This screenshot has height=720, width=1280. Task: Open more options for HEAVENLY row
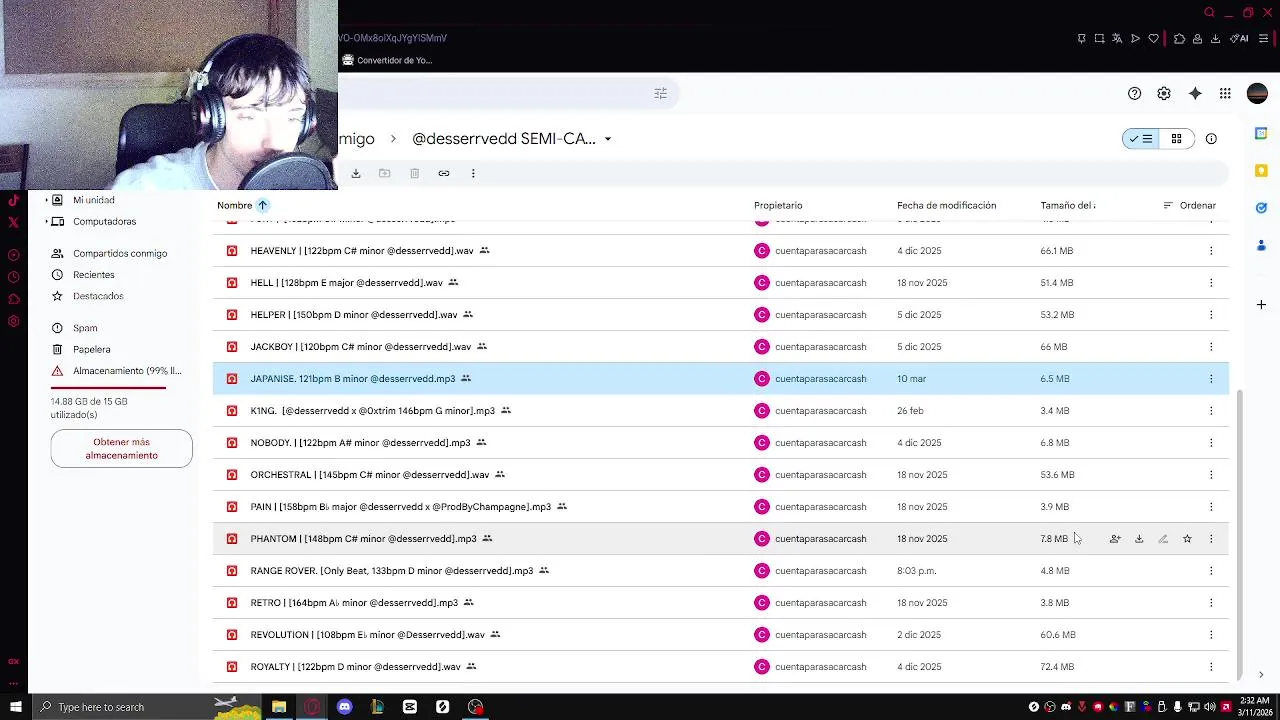1211,251
